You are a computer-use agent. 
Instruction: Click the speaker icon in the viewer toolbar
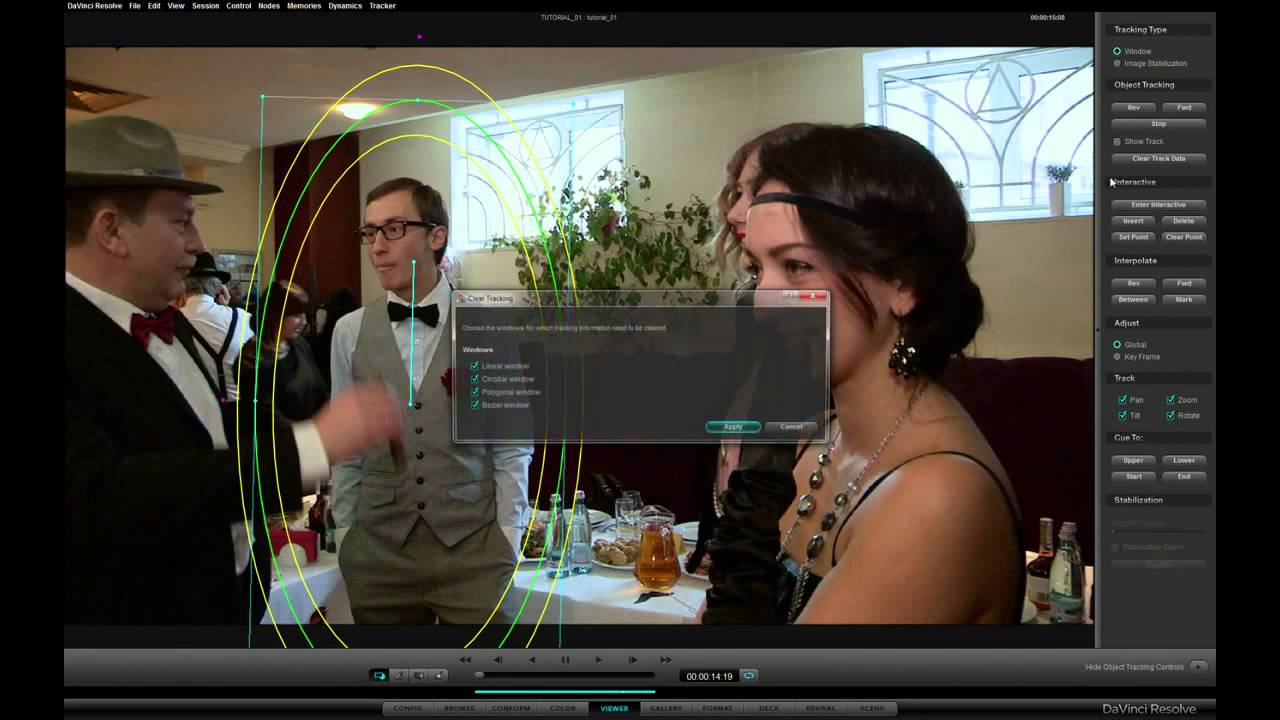tap(439, 676)
